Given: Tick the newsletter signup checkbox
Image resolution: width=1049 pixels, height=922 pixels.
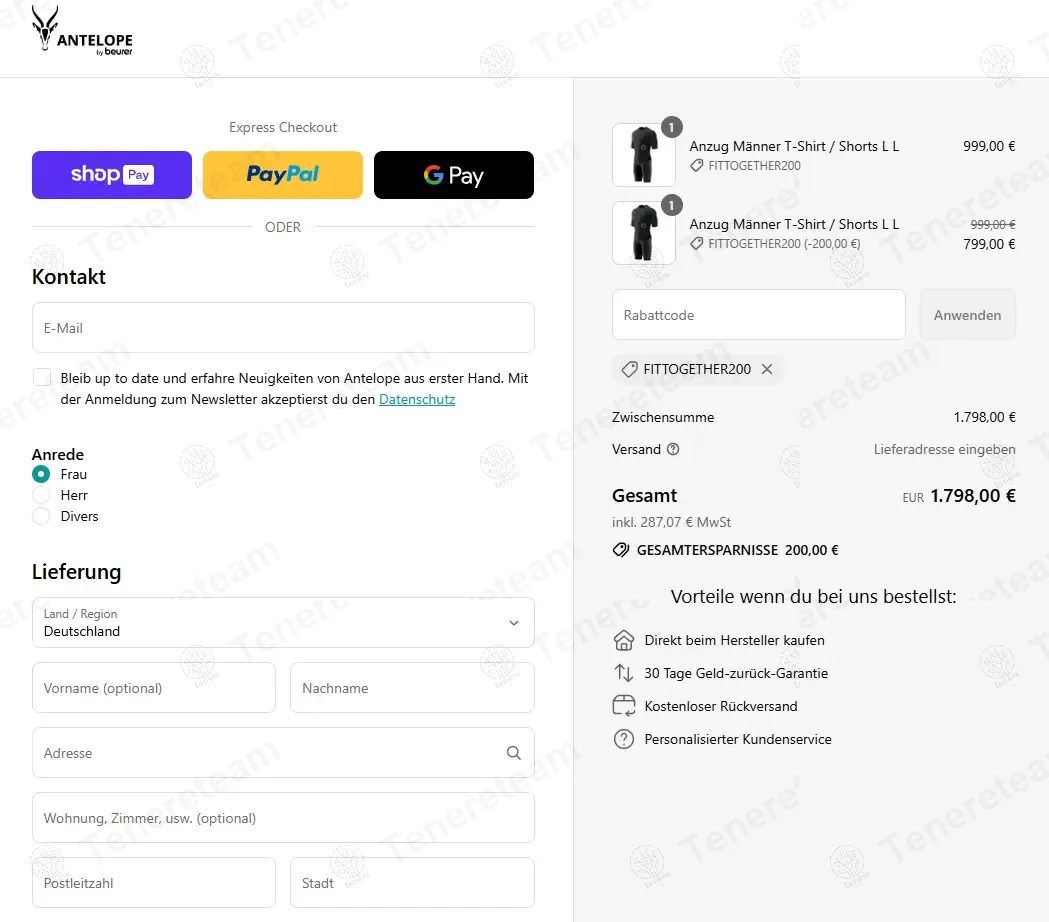Looking at the screenshot, I should click(x=42, y=377).
